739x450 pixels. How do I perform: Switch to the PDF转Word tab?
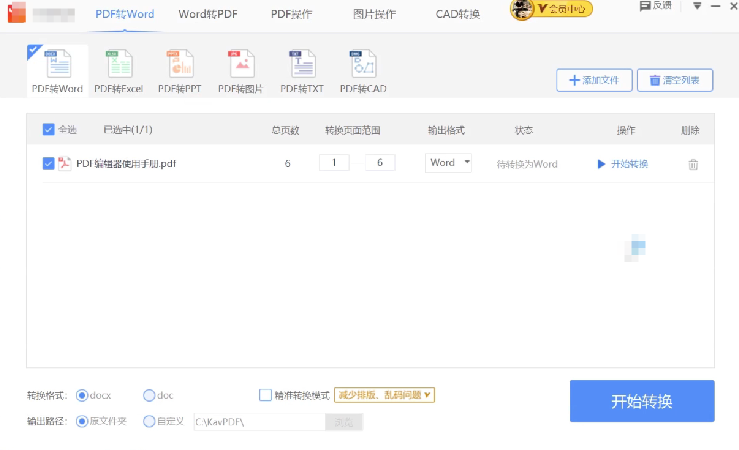[x=124, y=14]
